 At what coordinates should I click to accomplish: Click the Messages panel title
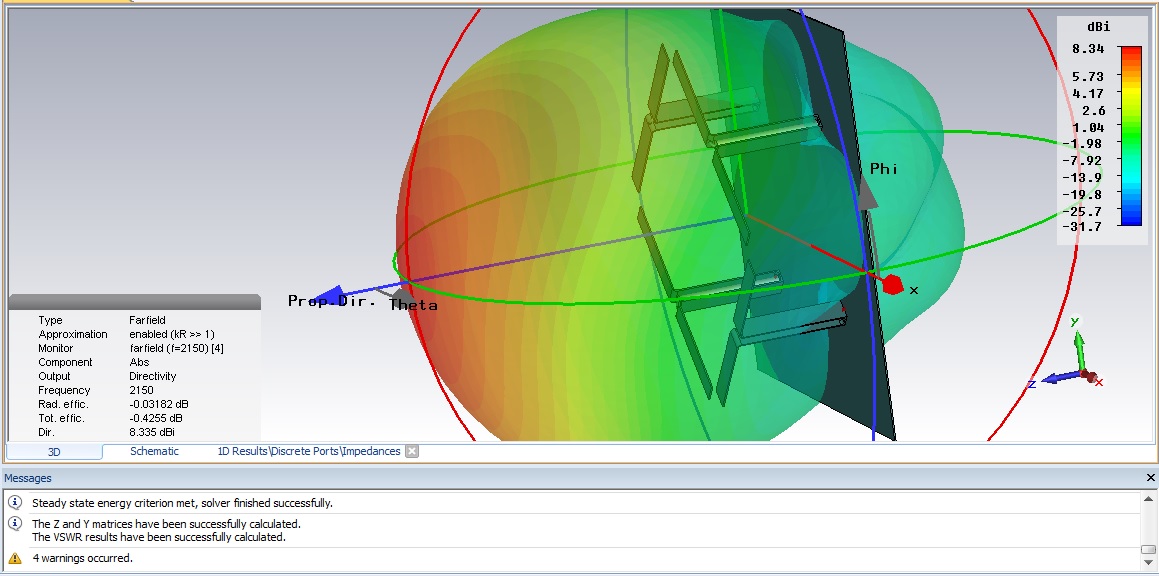pyautogui.click(x=28, y=478)
